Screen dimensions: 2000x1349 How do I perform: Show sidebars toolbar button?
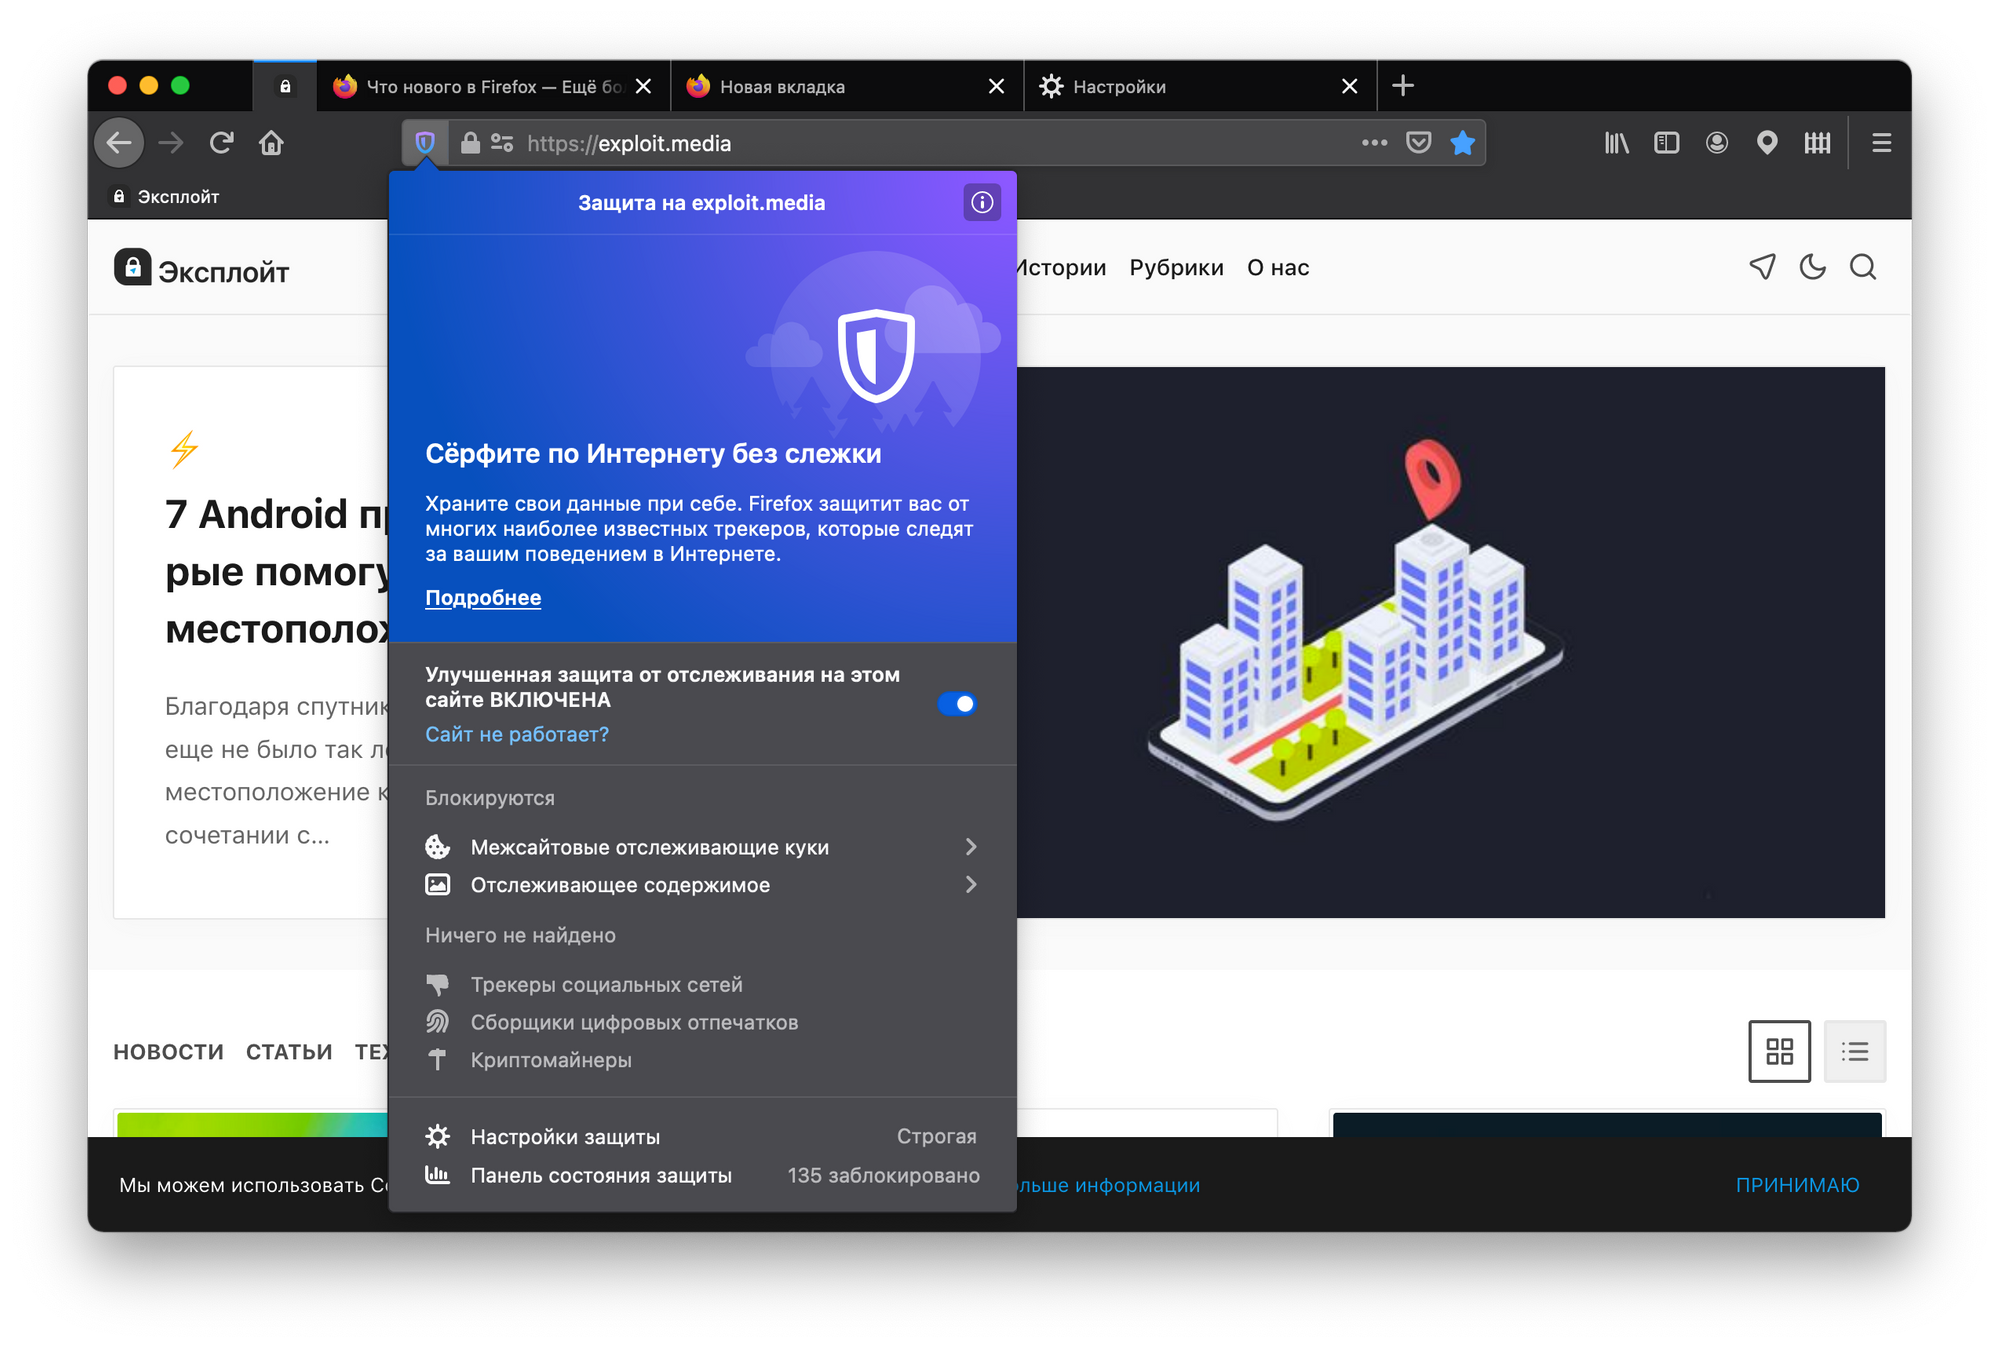[1666, 143]
